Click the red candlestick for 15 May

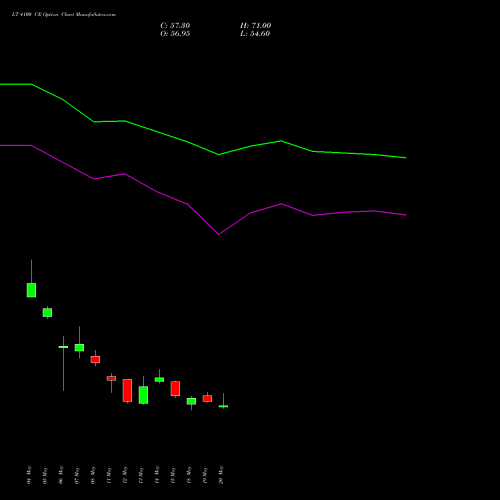click(x=175, y=389)
